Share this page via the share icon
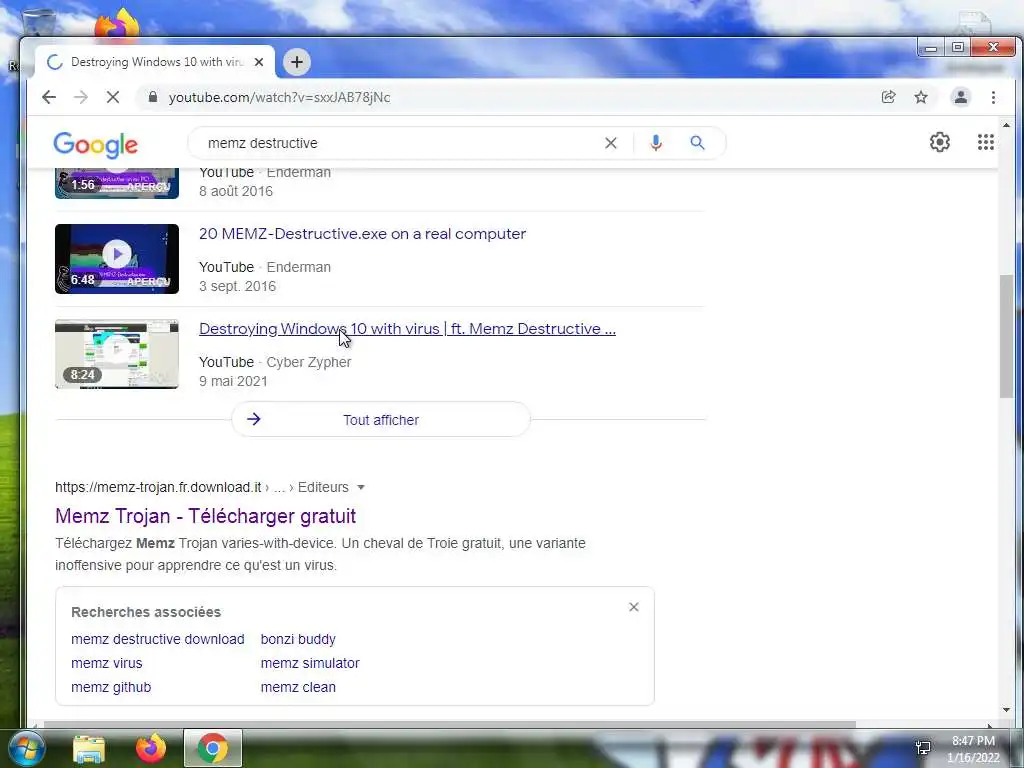 [888, 97]
